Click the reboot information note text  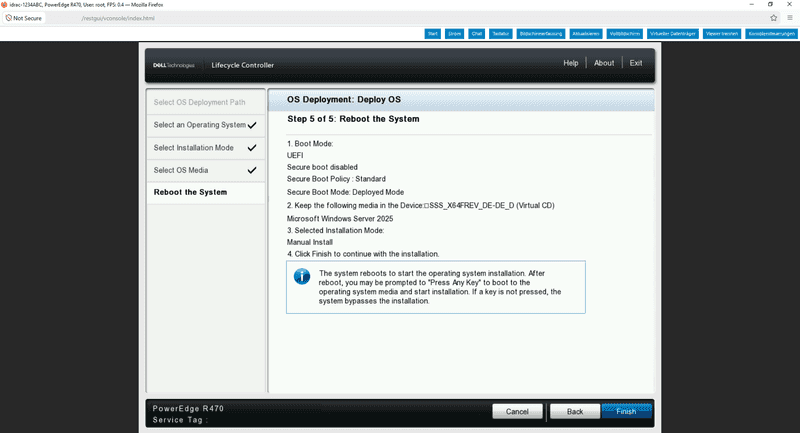click(440, 287)
